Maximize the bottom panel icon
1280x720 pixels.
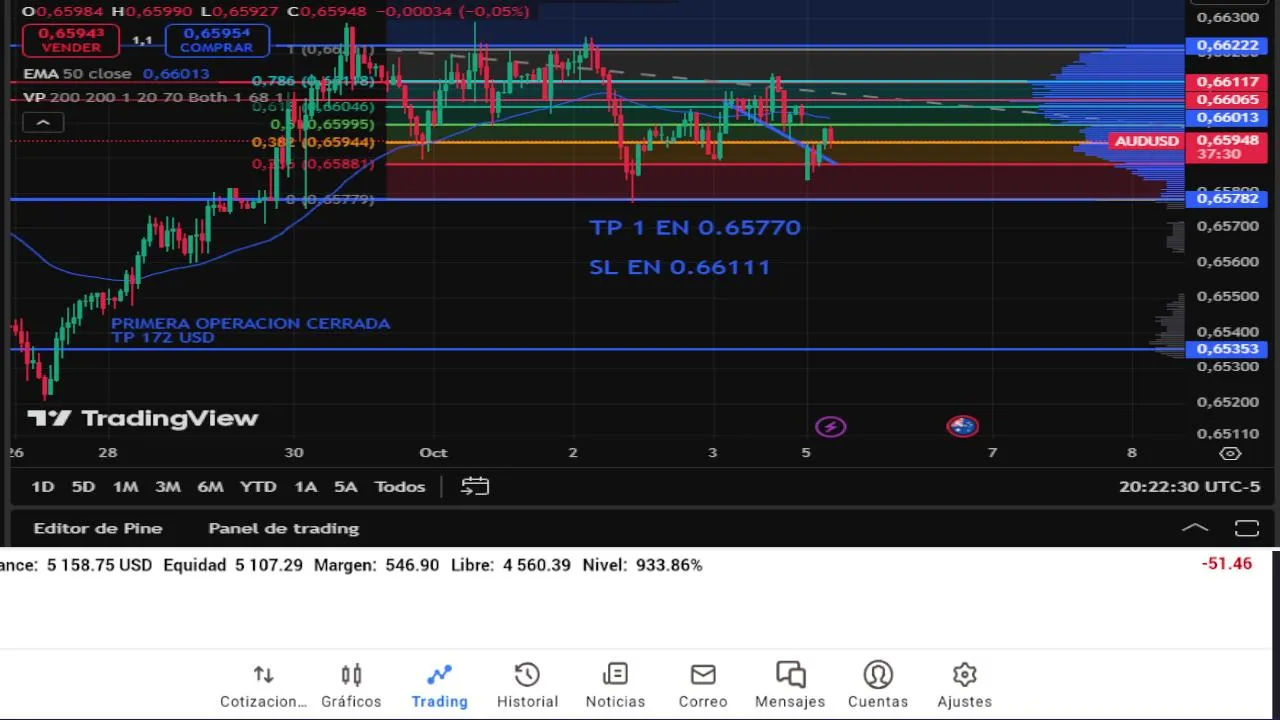tap(1246, 528)
